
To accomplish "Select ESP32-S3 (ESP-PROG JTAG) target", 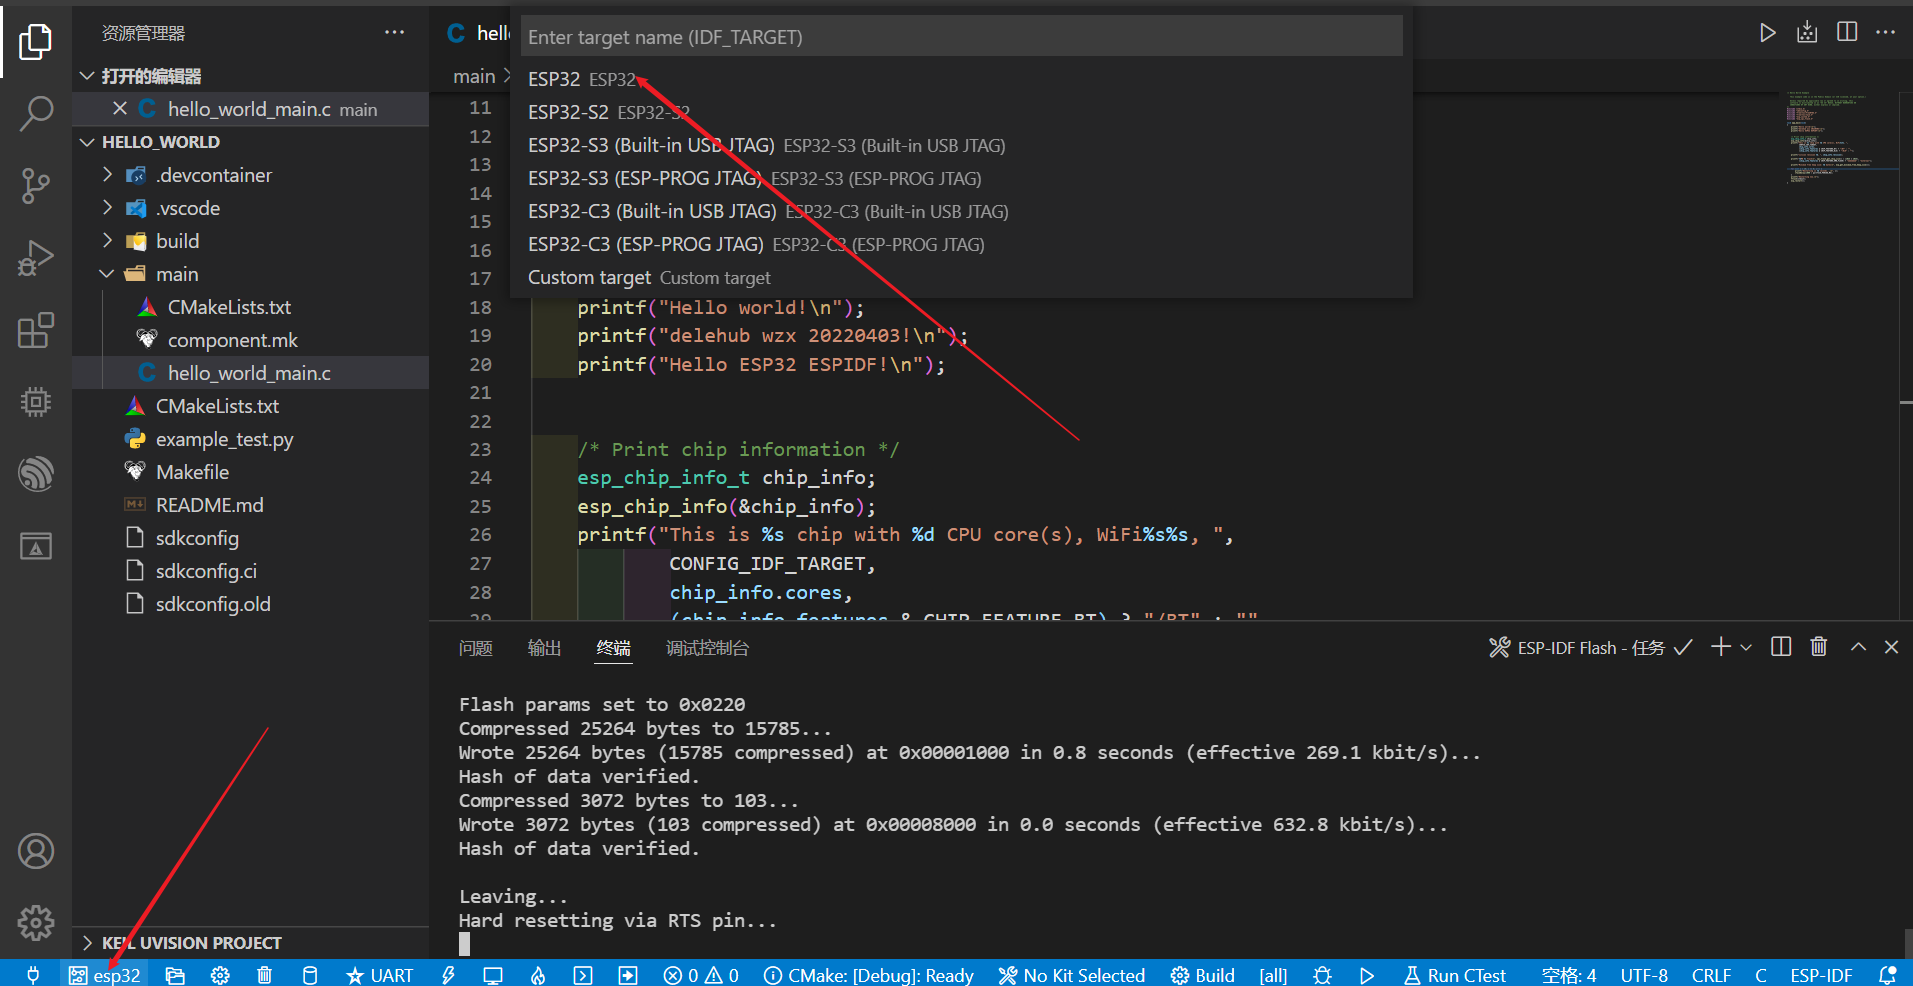I will click(x=961, y=178).
